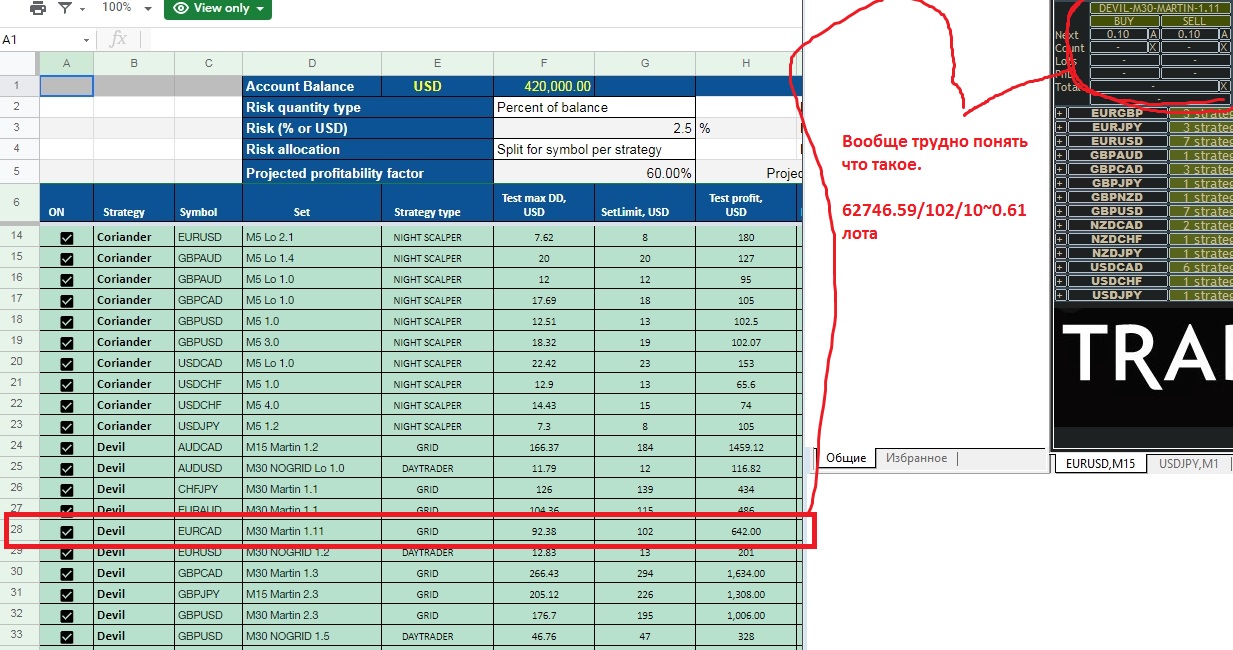Click the GBPNZD symbol in trading panel
1233x650 pixels.
click(1116, 197)
